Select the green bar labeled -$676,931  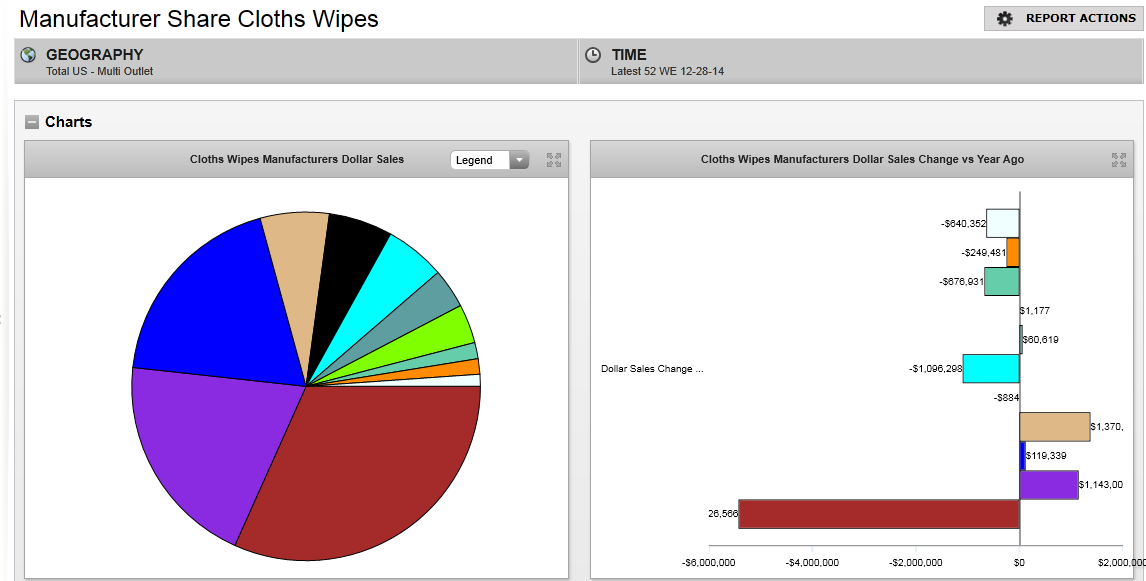1001,282
